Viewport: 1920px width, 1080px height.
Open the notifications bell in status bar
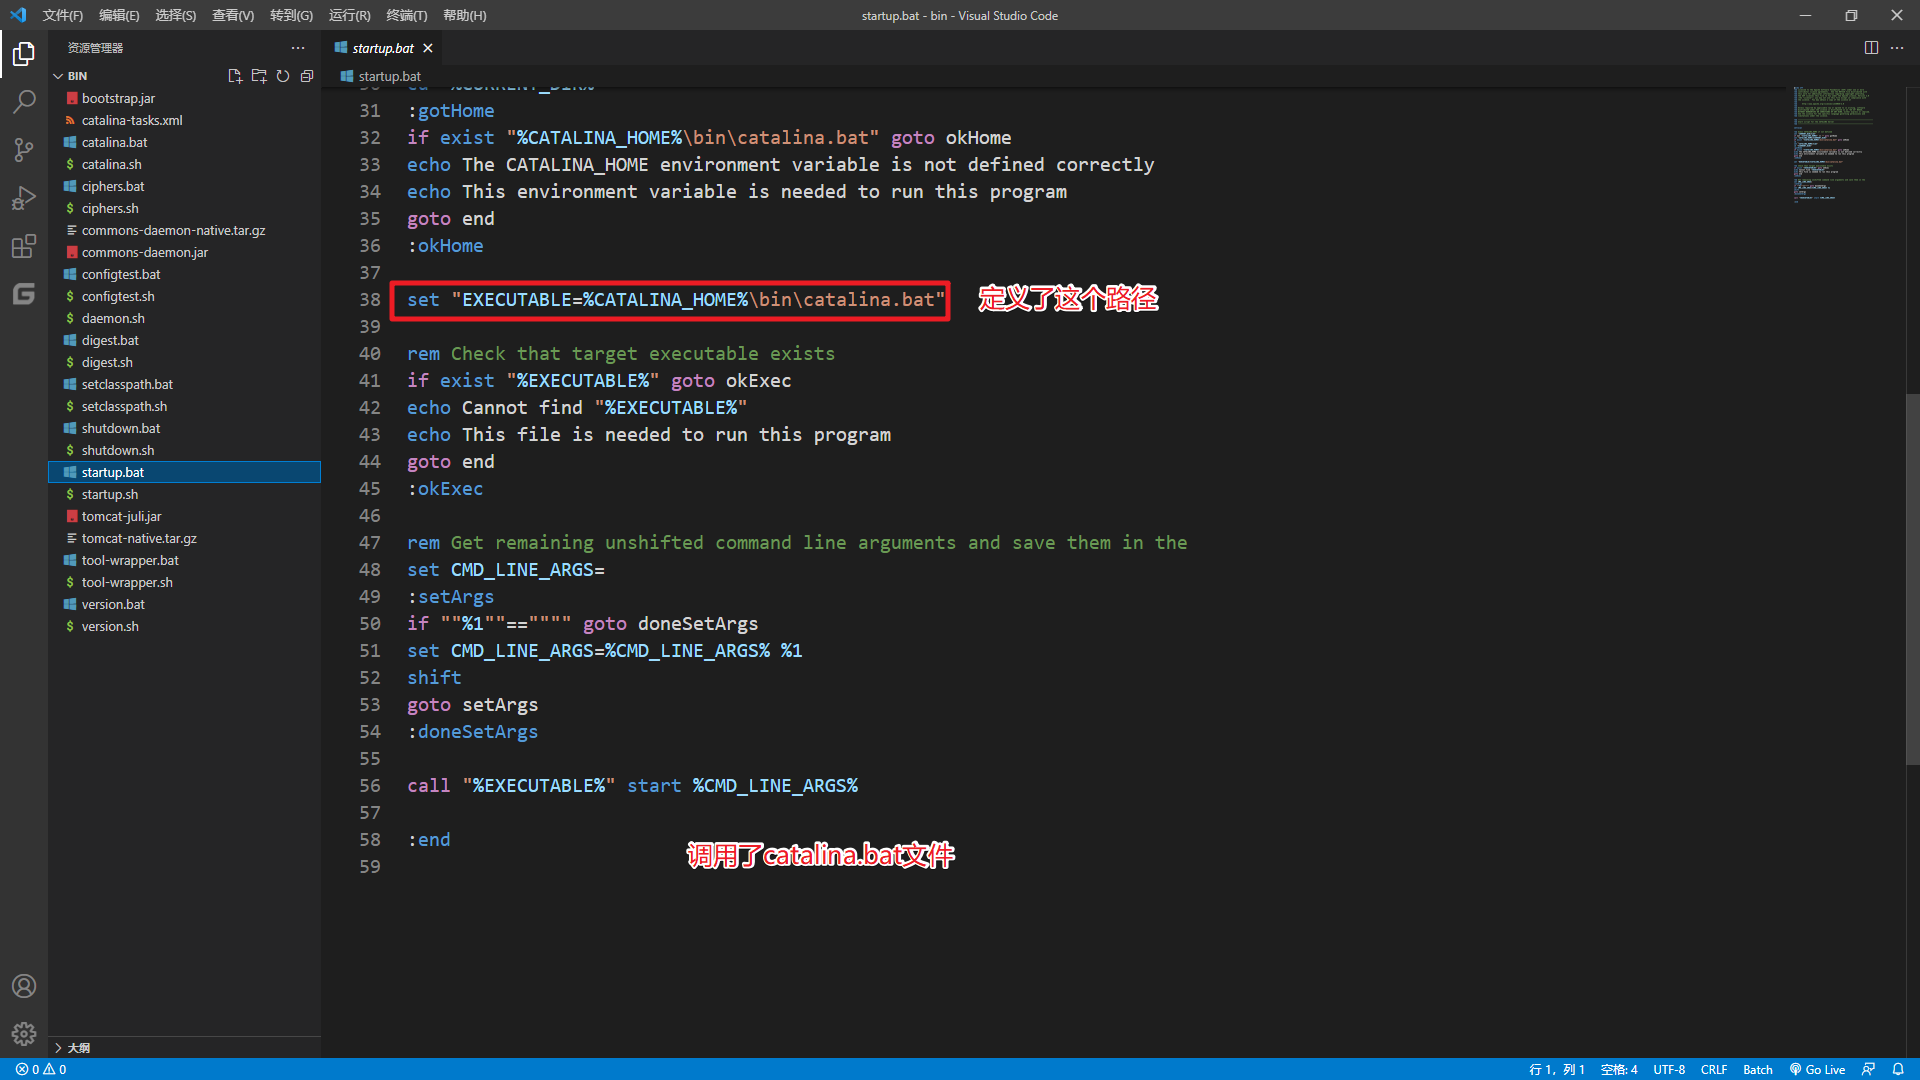pyautogui.click(x=1898, y=1069)
